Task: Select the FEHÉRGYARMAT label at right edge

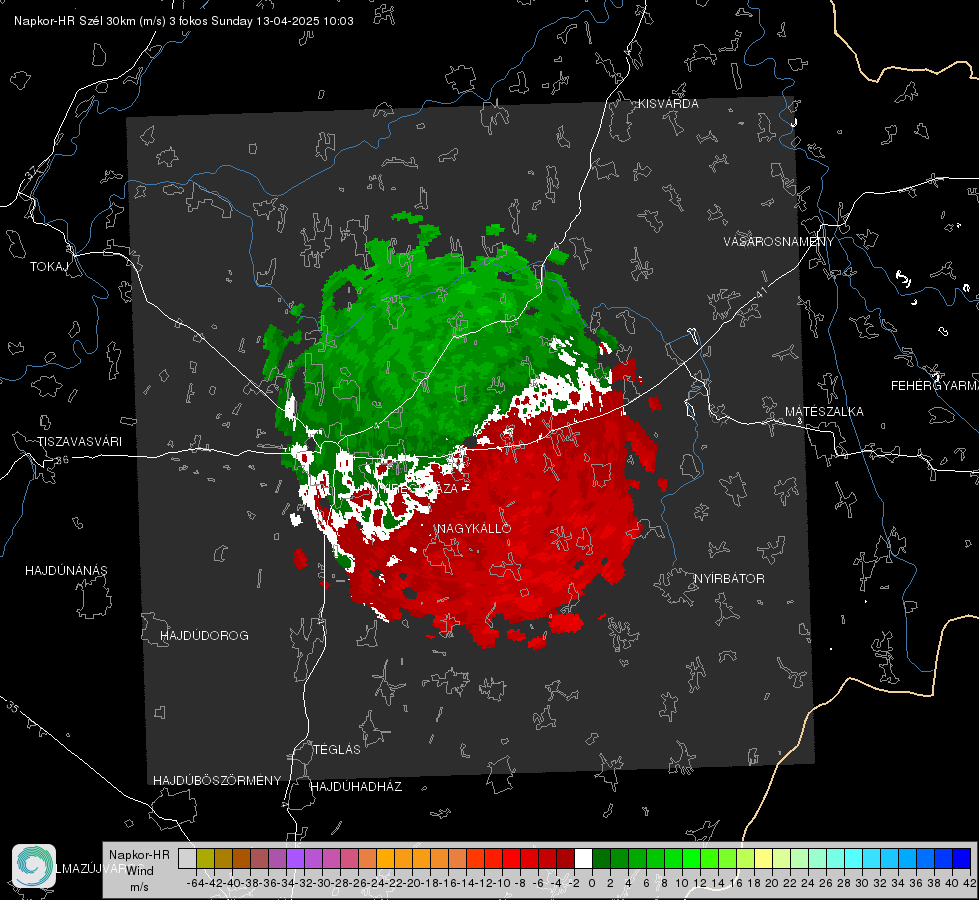Action: [x=934, y=386]
